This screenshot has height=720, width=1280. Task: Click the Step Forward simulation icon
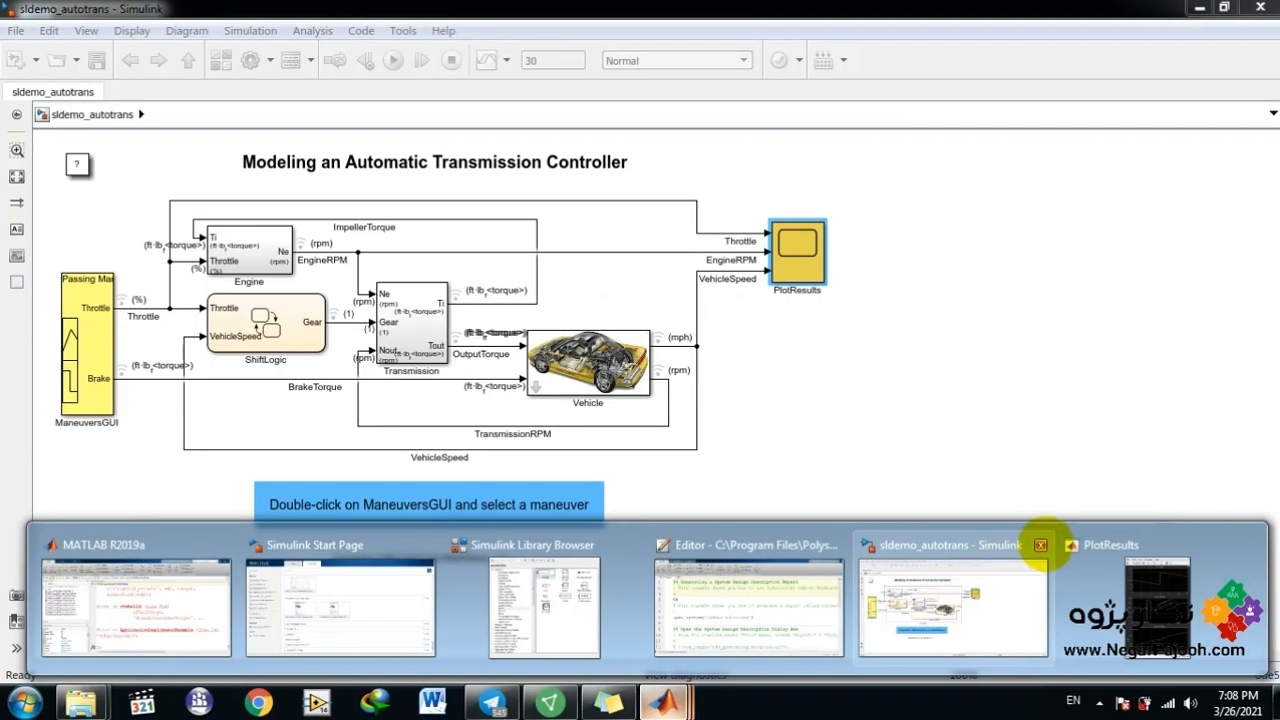(421, 61)
